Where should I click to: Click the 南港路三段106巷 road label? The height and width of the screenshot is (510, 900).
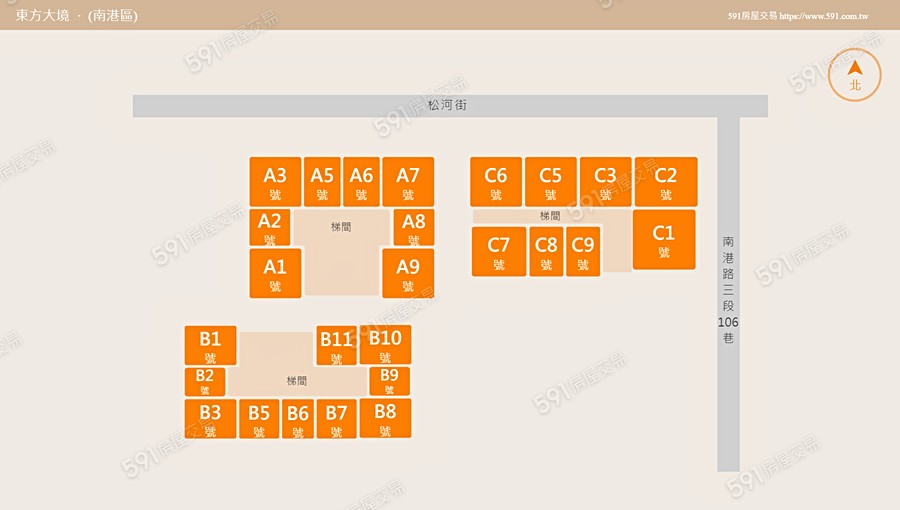tap(728, 291)
